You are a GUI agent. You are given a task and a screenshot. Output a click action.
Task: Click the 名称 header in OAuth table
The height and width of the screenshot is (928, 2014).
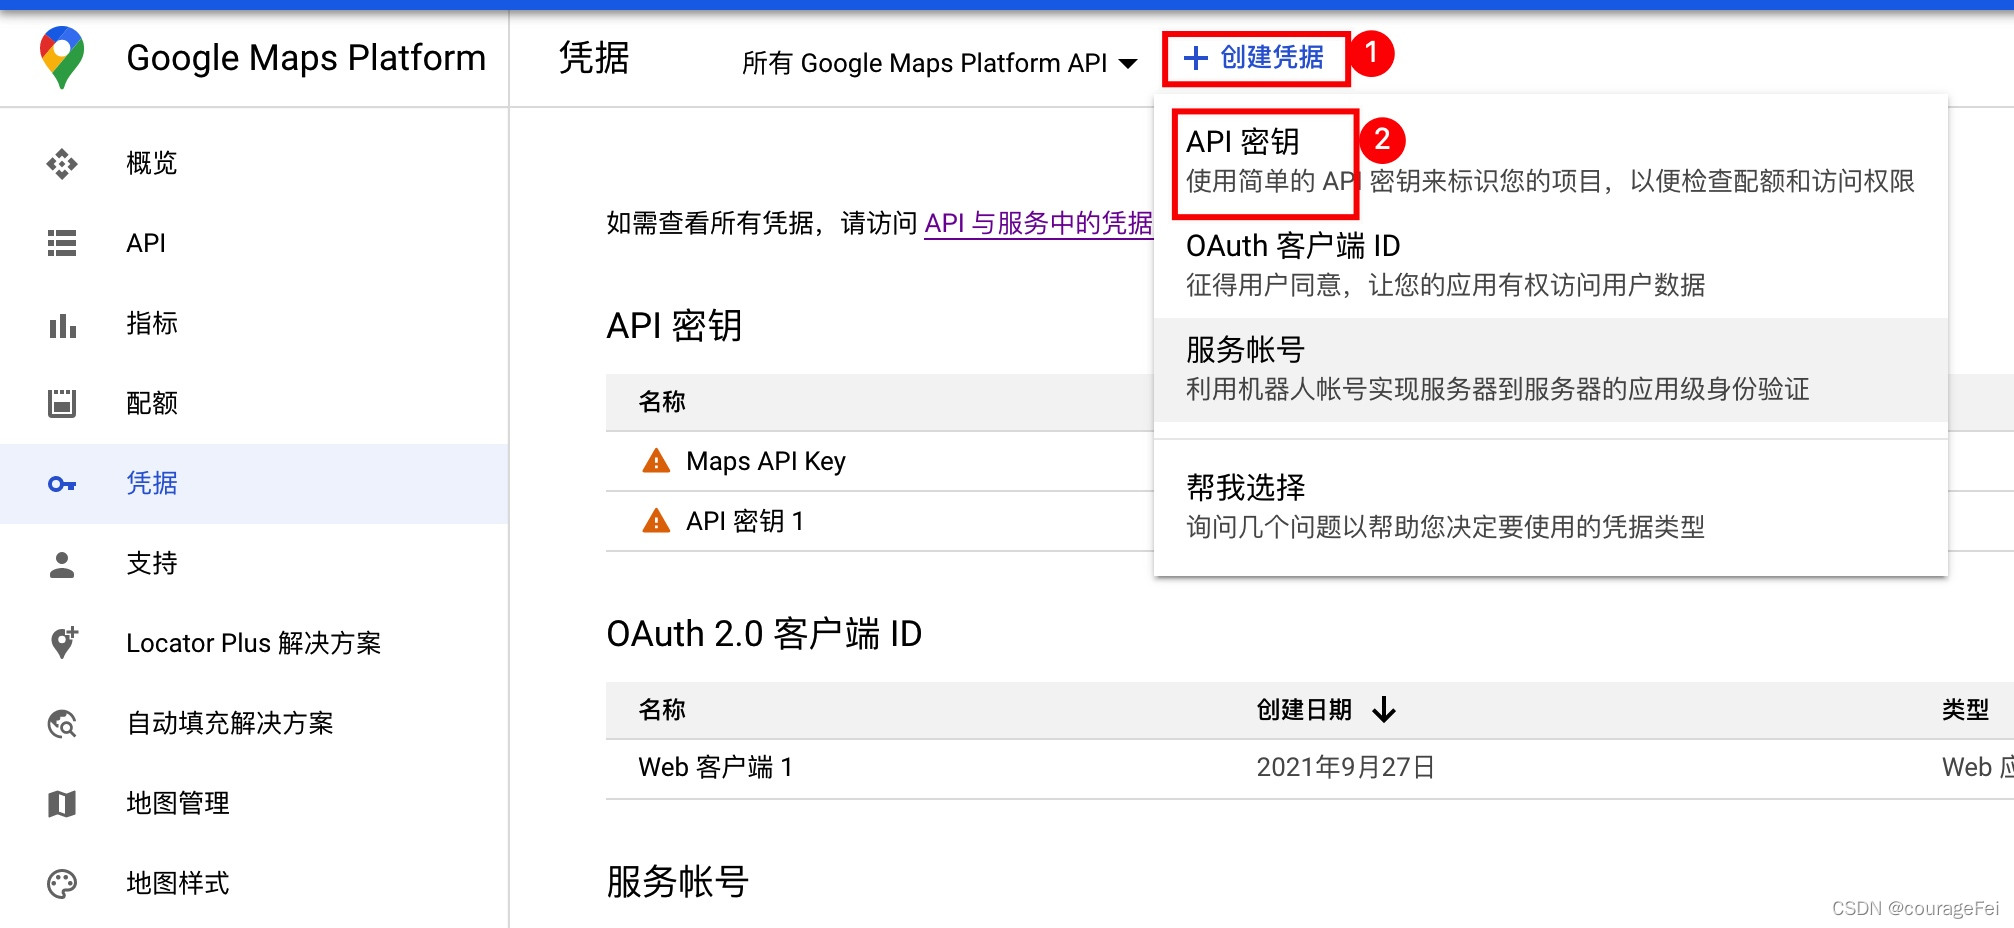[662, 710]
